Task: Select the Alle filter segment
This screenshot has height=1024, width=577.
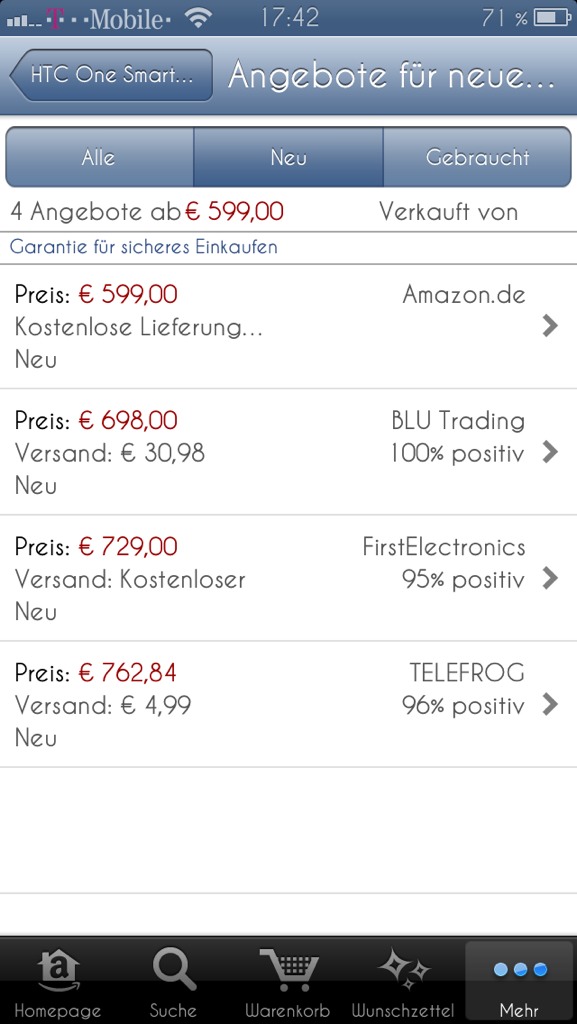Action: click(99, 157)
